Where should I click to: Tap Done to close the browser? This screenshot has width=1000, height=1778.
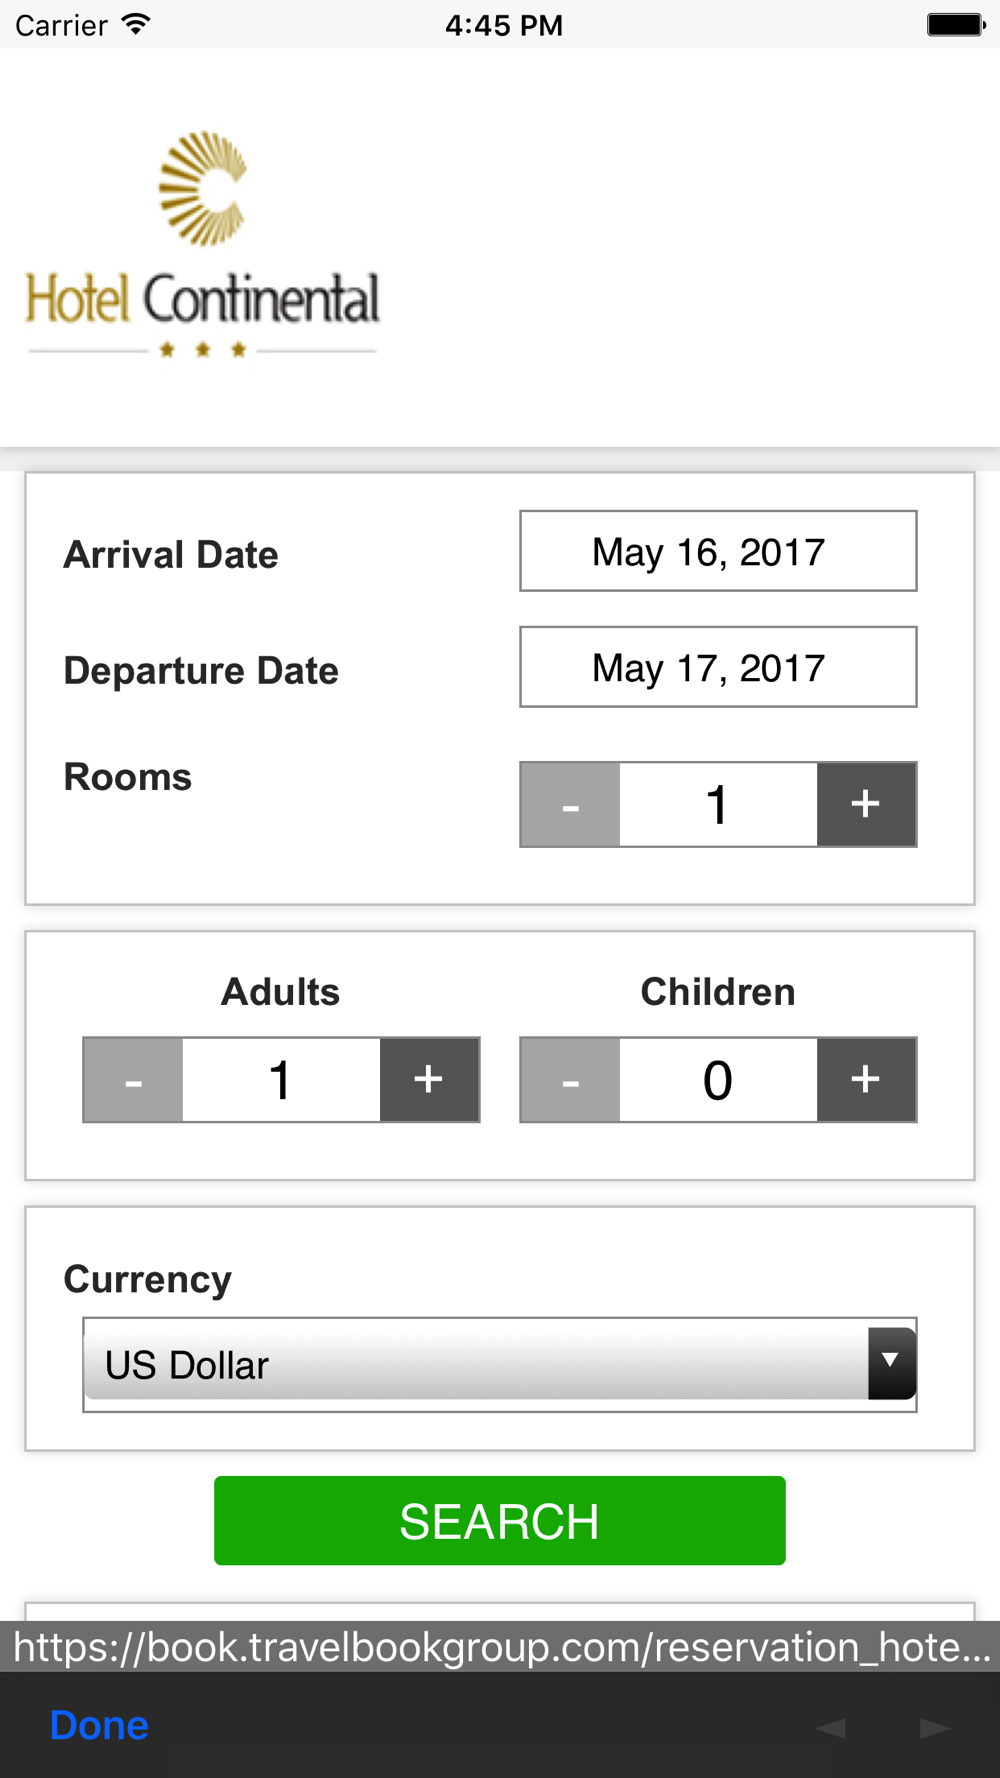99,1725
